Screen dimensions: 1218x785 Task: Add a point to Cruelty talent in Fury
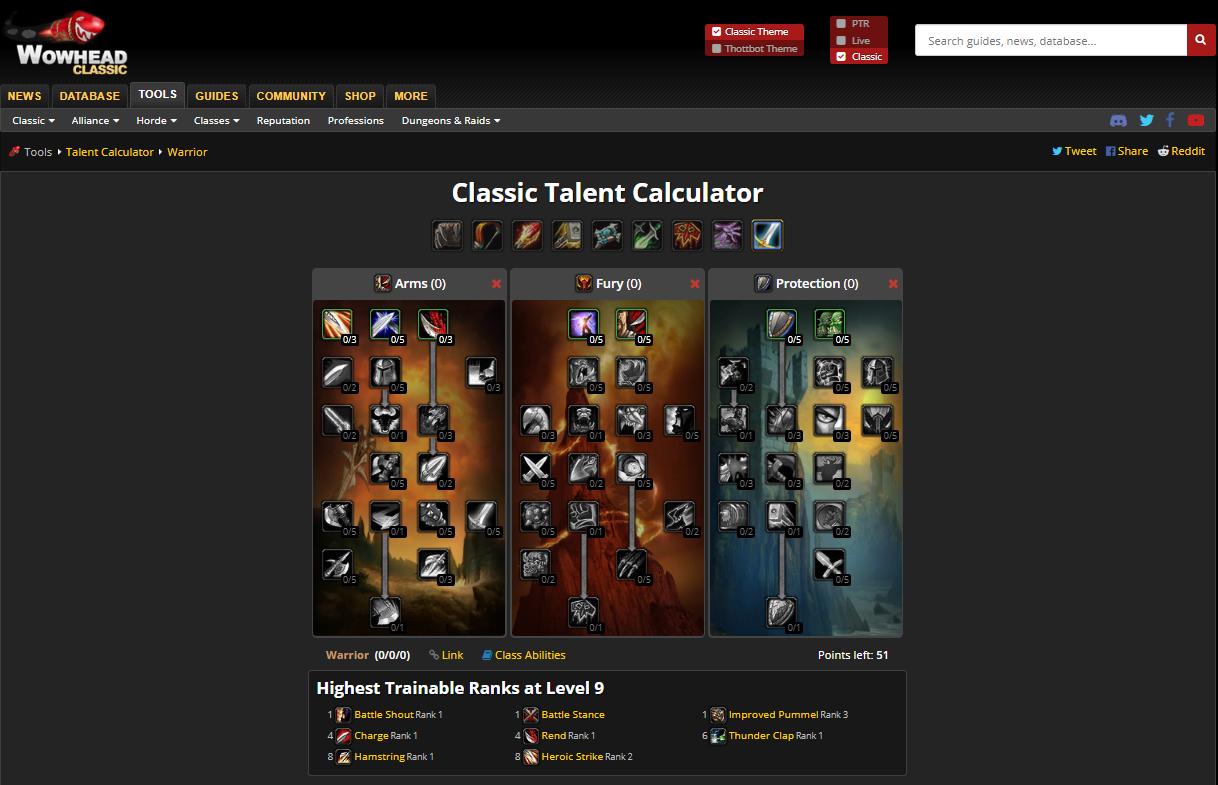(x=632, y=324)
